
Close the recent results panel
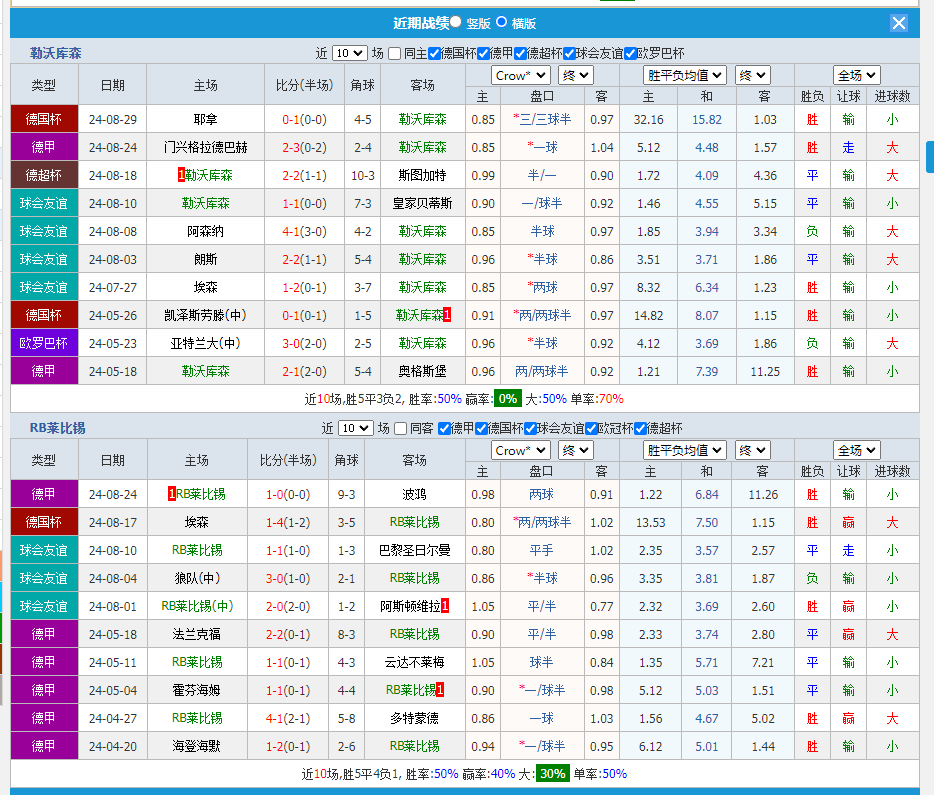899,23
